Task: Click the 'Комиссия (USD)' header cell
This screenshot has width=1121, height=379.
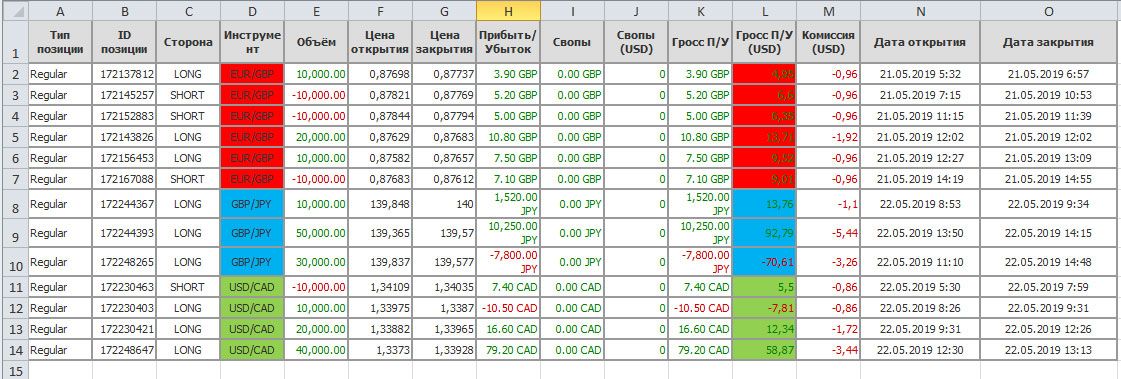Action: (828, 42)
